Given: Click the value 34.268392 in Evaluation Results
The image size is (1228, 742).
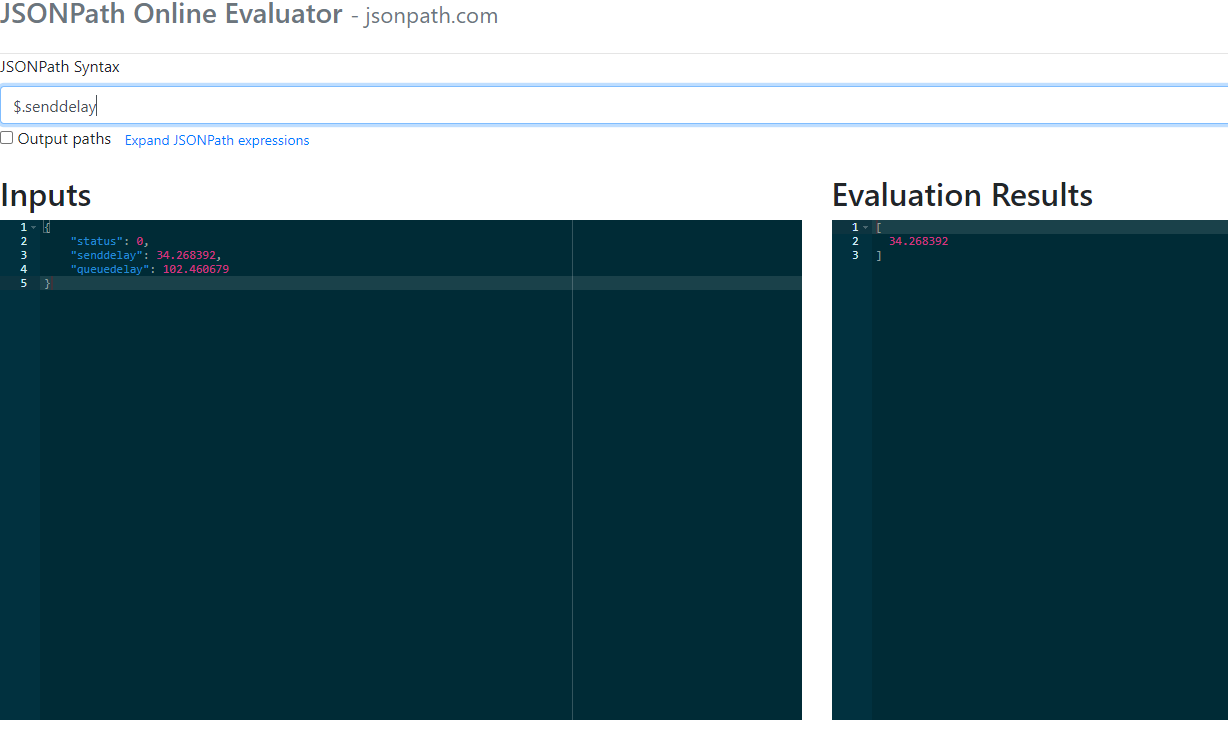Looking at the screenshot, I should 918,241.
